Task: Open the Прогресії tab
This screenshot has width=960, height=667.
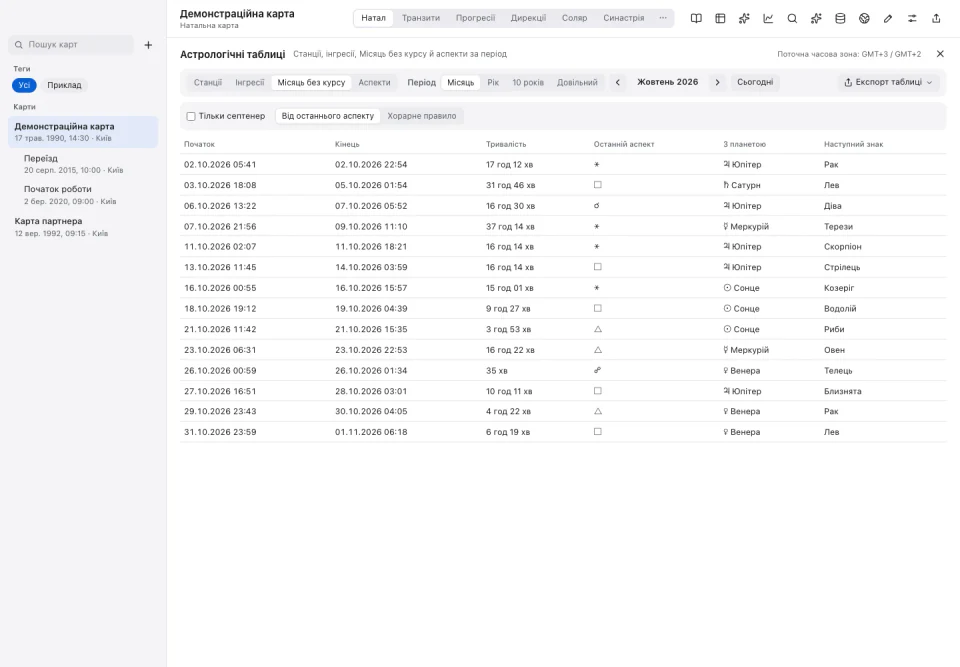Action: 475,18
